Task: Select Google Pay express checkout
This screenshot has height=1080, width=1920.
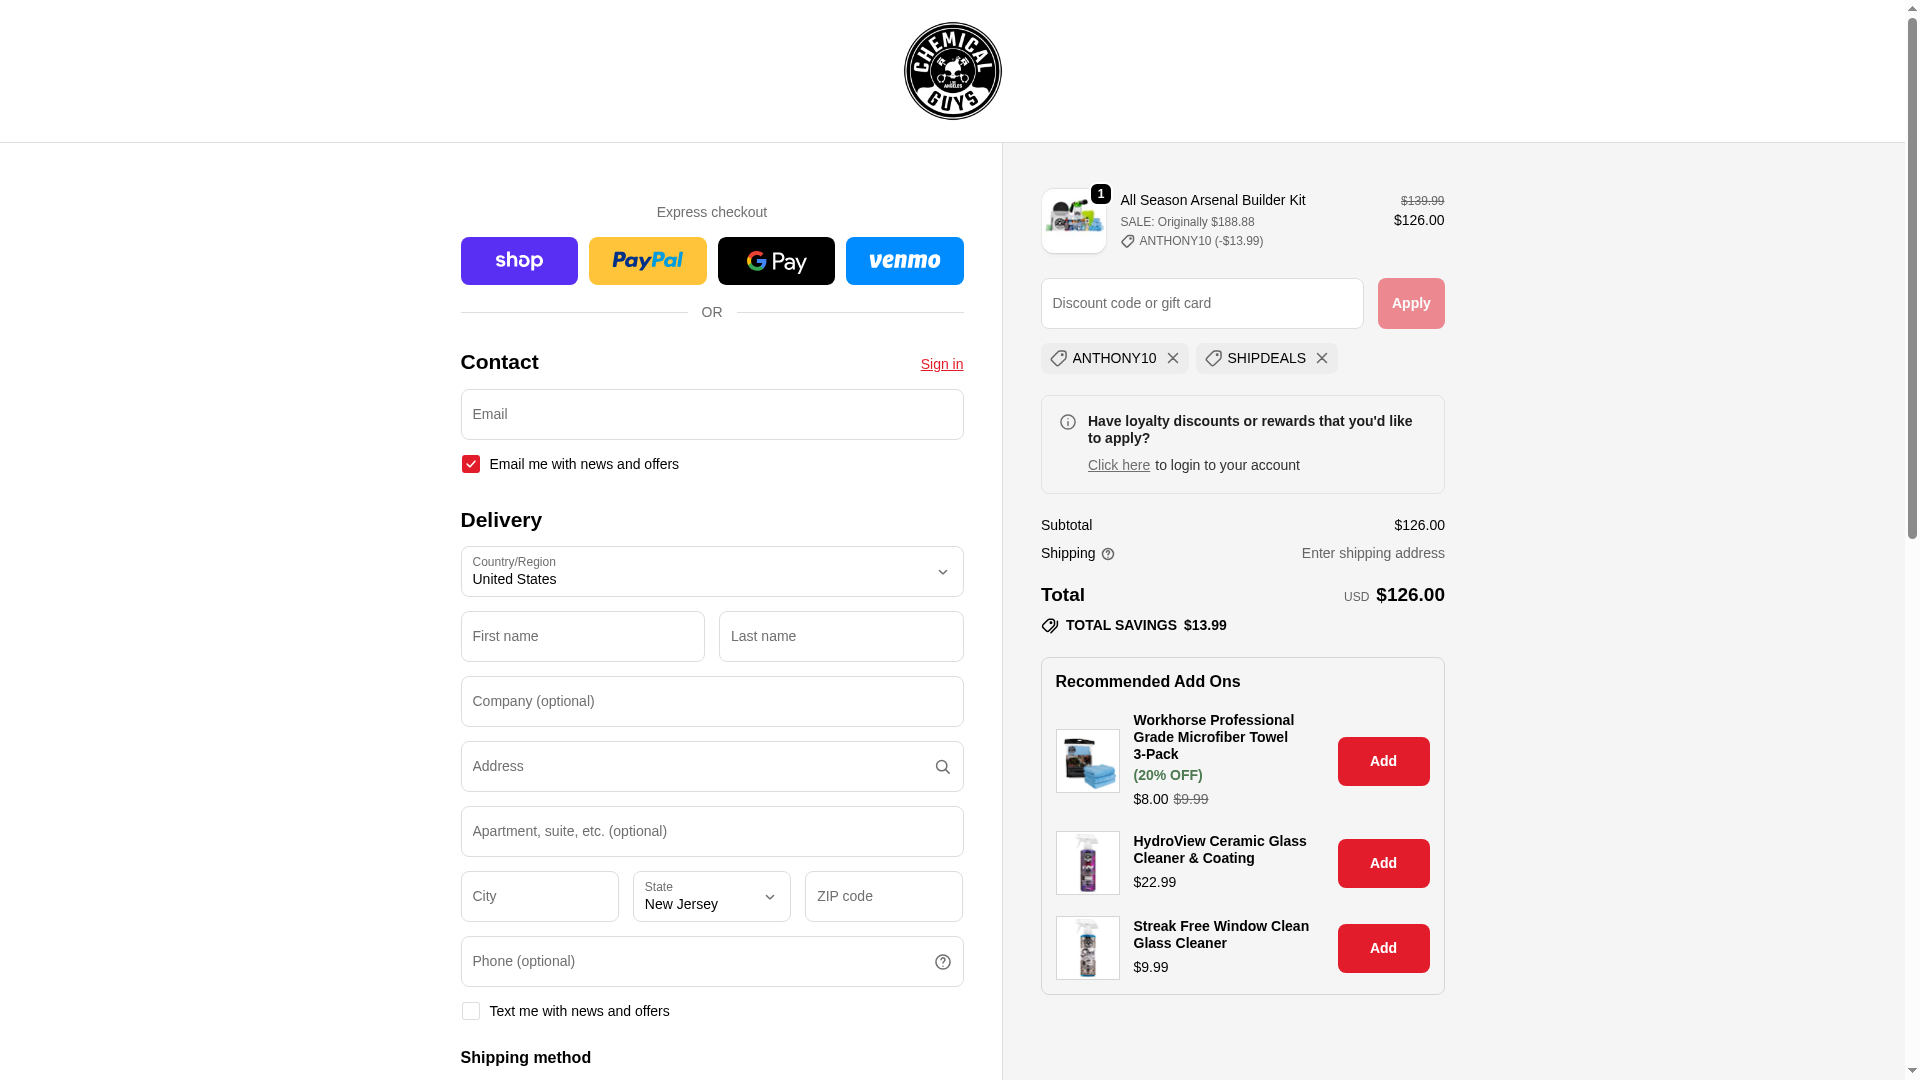Action: 776,261
